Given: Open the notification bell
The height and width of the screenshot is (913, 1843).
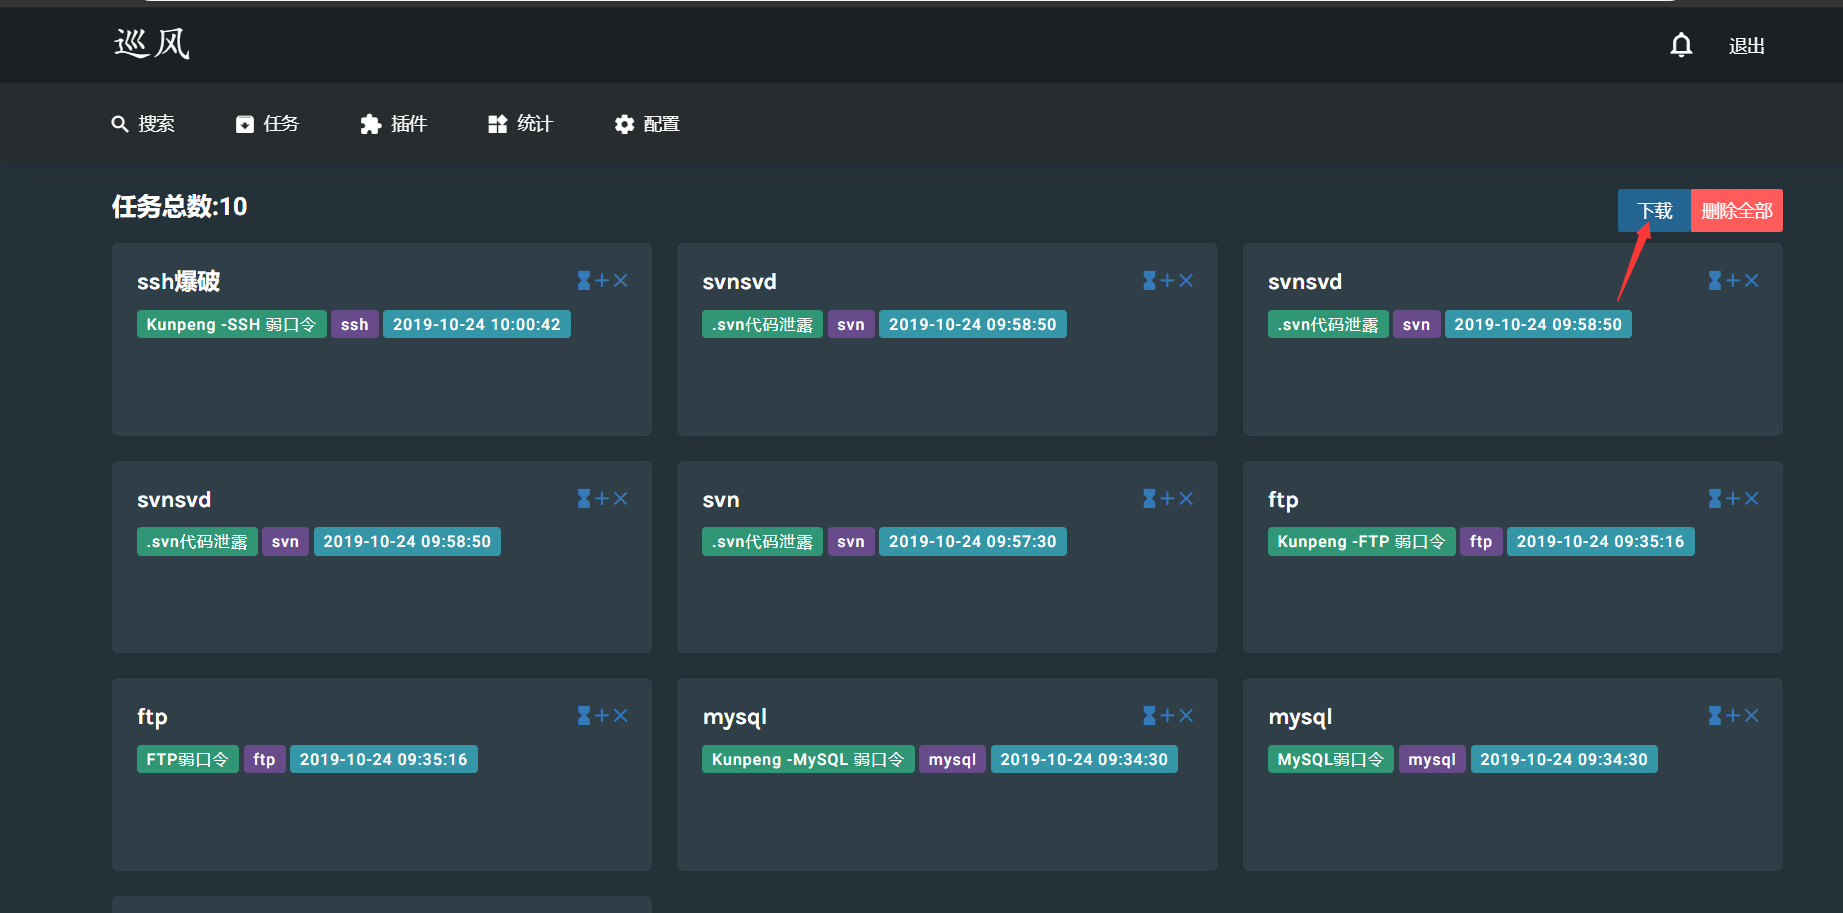Looking at the screenshot, I should point(1681,46).
